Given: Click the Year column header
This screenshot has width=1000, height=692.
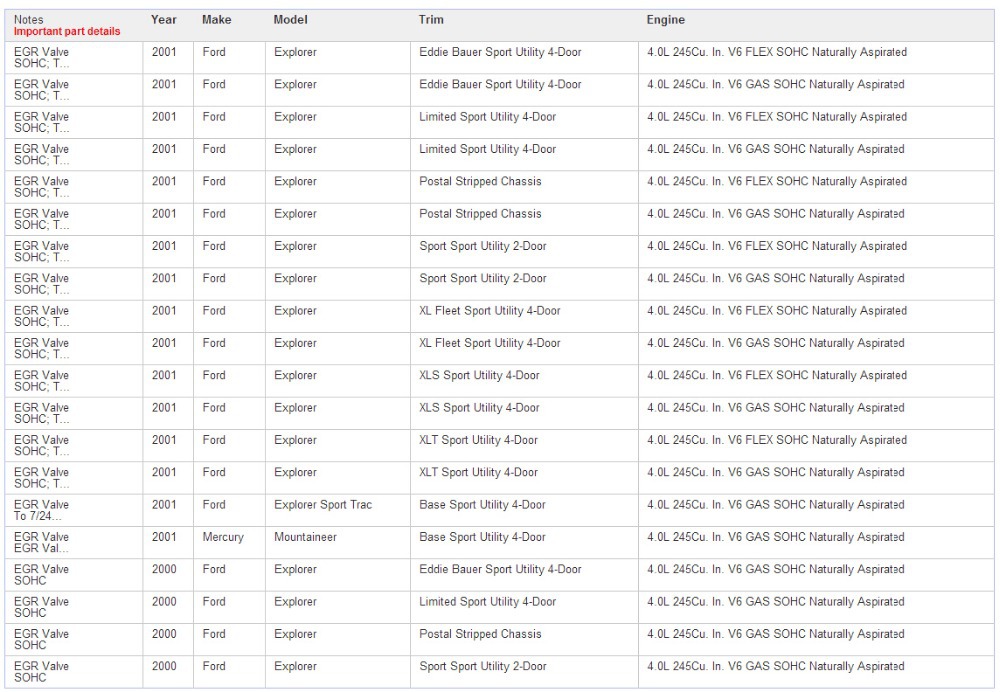Looking at the screenshot, I should coord(164,20).
